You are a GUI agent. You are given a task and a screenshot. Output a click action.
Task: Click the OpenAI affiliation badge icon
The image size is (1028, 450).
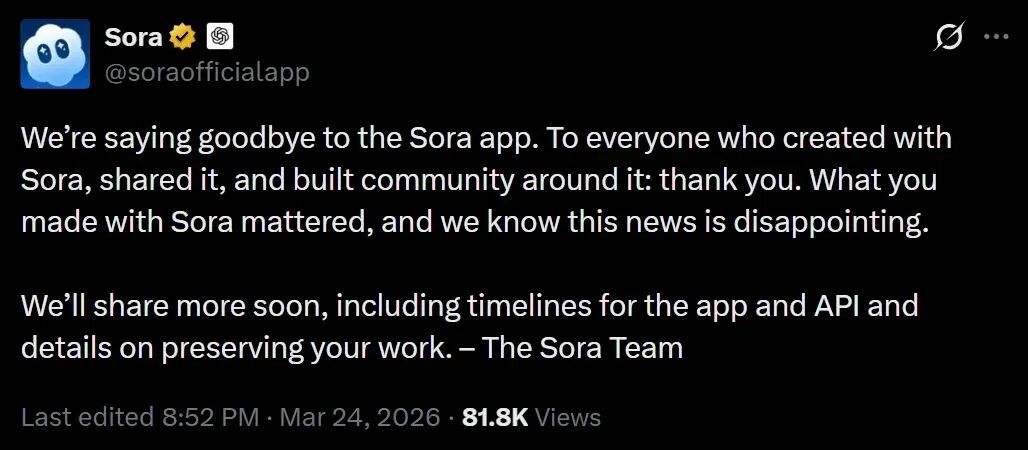click(x=219, y=38)
